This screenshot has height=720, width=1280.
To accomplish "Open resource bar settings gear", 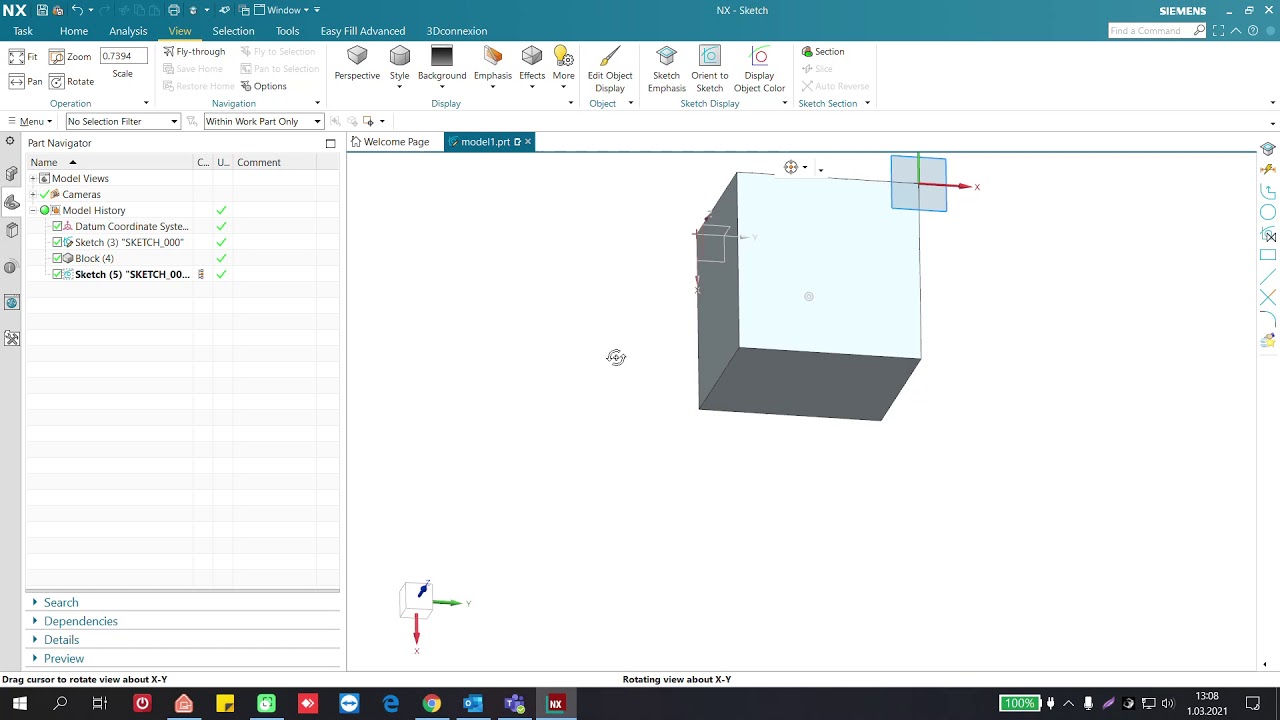I will pyautogui.click(x=10, y=142).
